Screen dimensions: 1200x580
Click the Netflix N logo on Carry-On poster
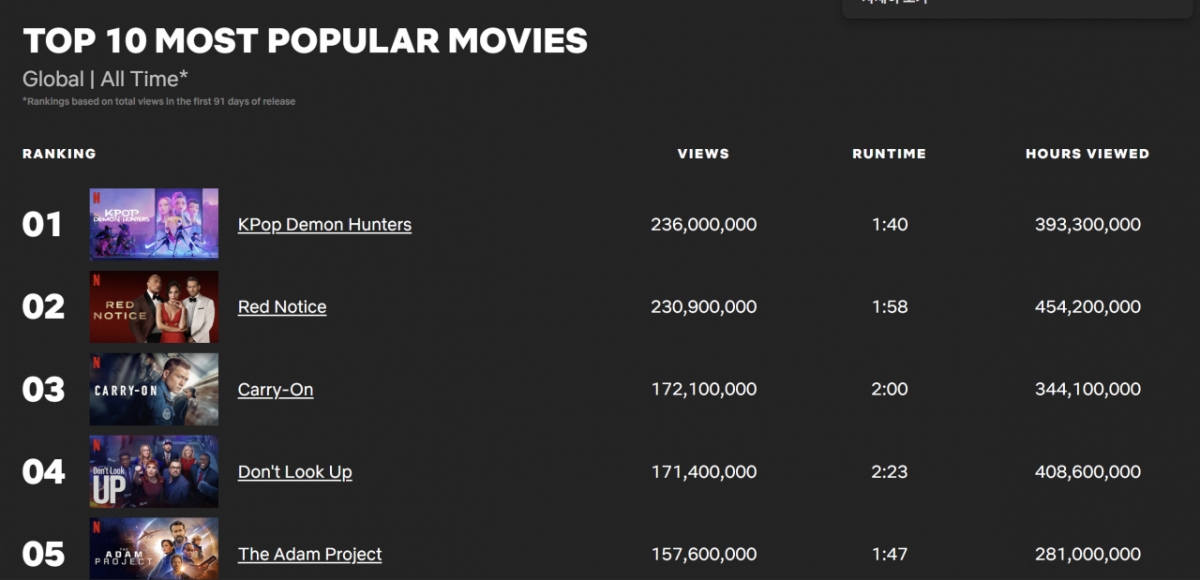pos(96,361)
